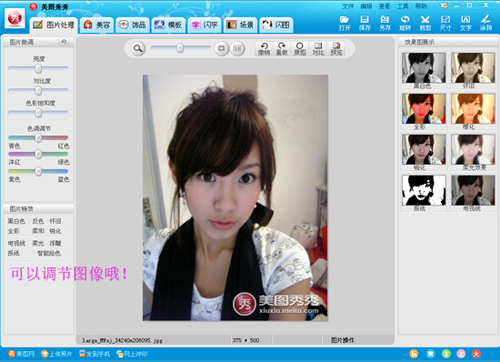Click the 重做 redo icon
The height and width of the screenshot is (362, 500).
pos(282,49)
